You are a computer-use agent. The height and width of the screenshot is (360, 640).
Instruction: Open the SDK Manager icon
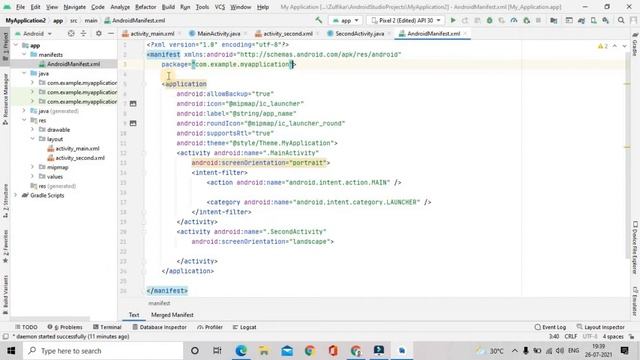click(x=606, y=20)
